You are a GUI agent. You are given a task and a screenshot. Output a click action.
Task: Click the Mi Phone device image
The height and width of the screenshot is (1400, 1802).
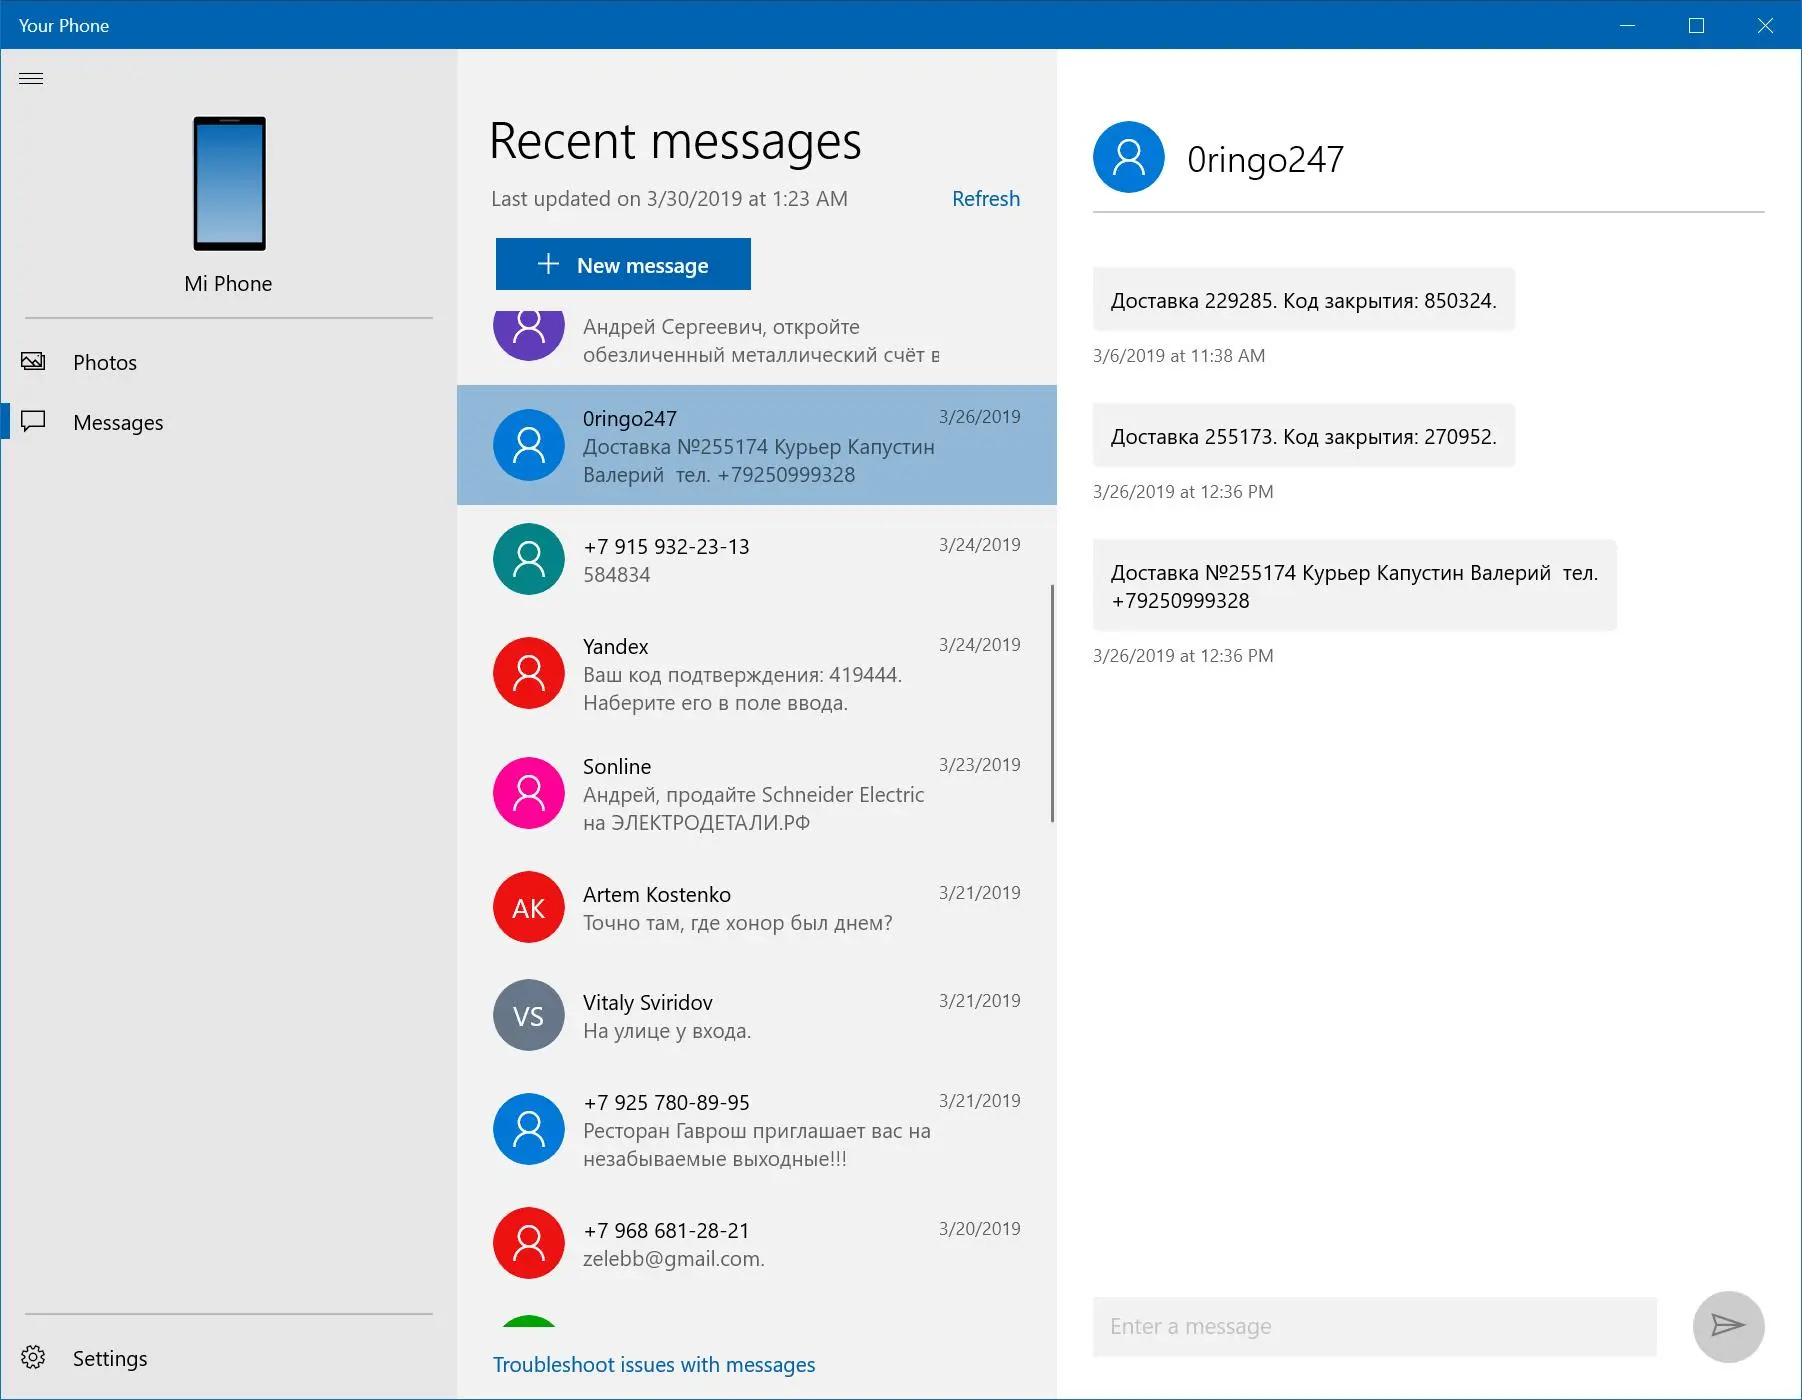(229, 183)
